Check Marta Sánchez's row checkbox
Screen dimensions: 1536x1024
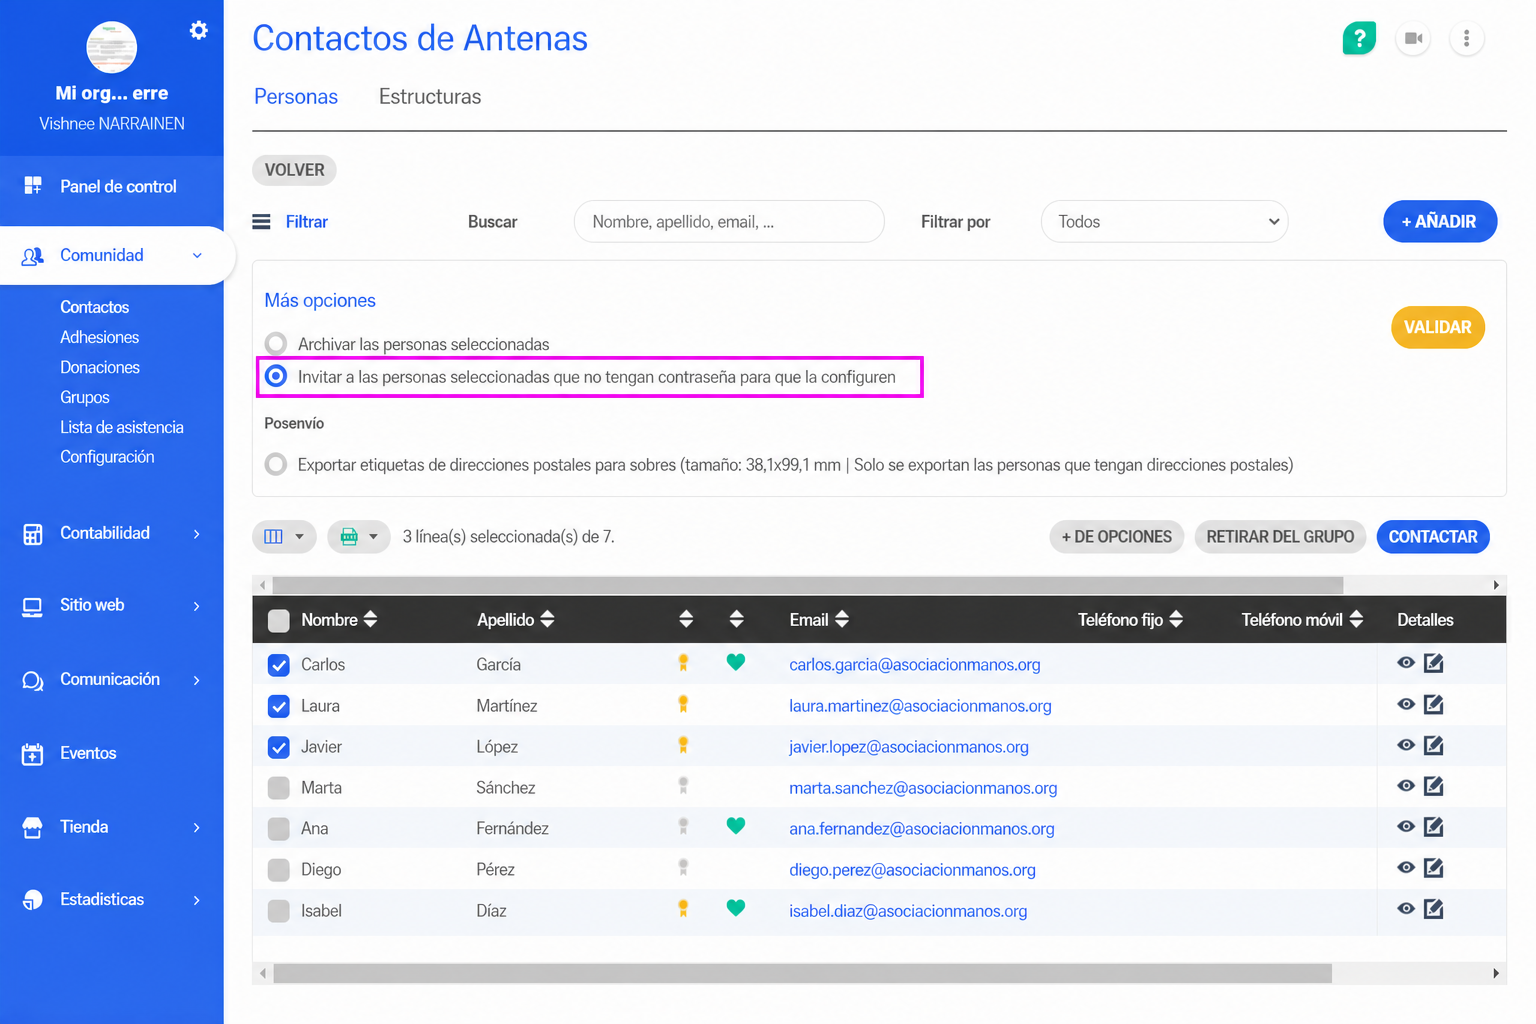[x=279, y=788]
